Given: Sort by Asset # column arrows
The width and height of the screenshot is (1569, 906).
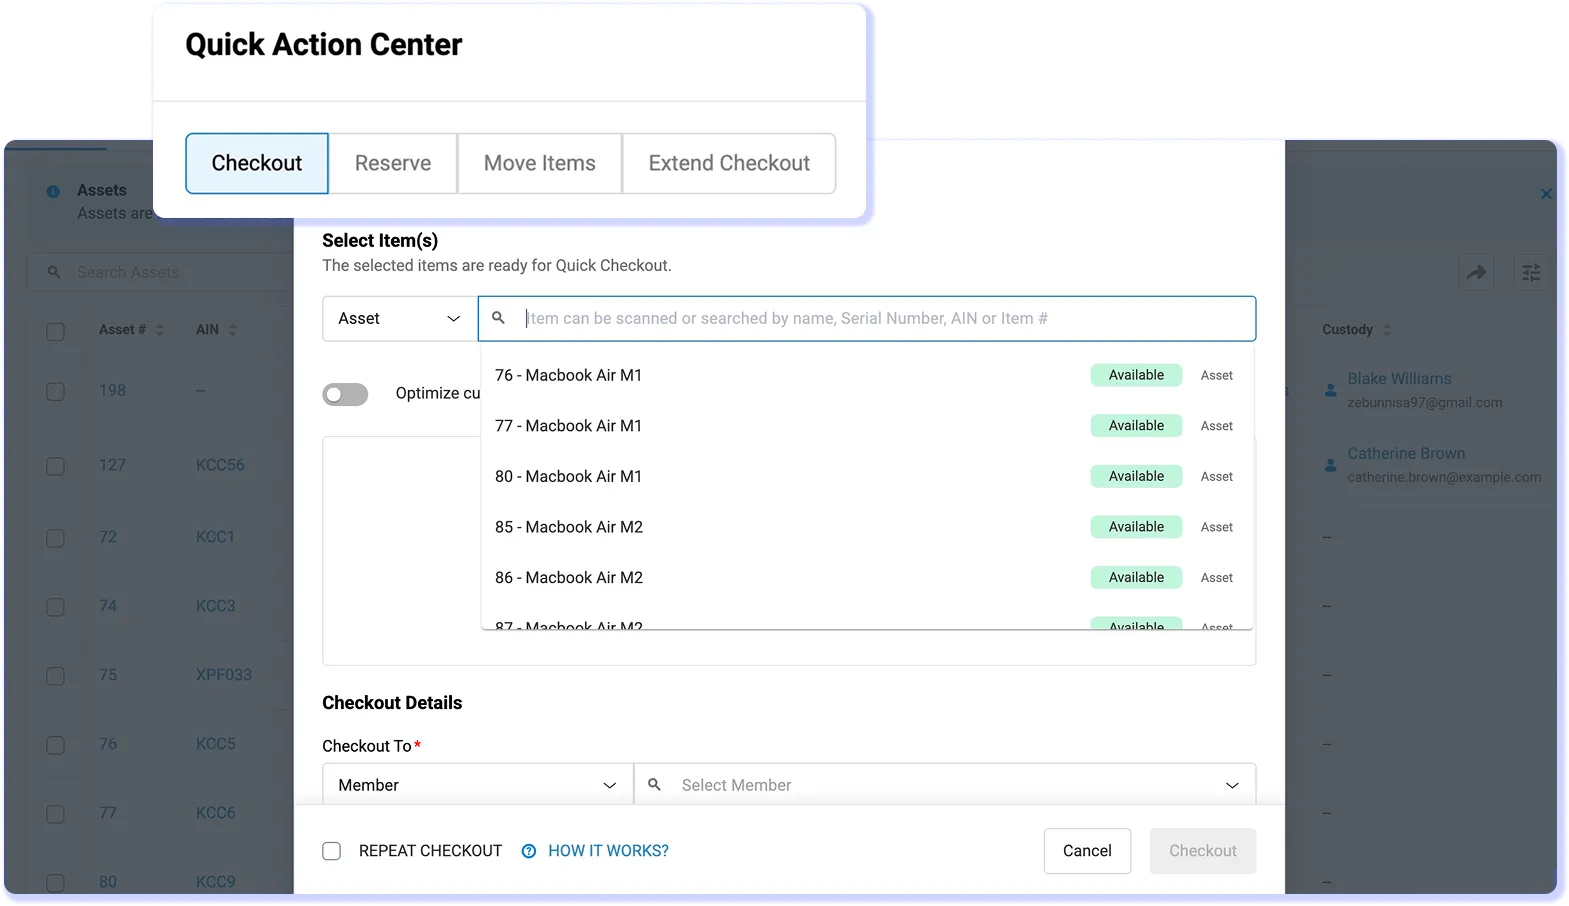Looking at the screenshot, I should coord(160,330).
